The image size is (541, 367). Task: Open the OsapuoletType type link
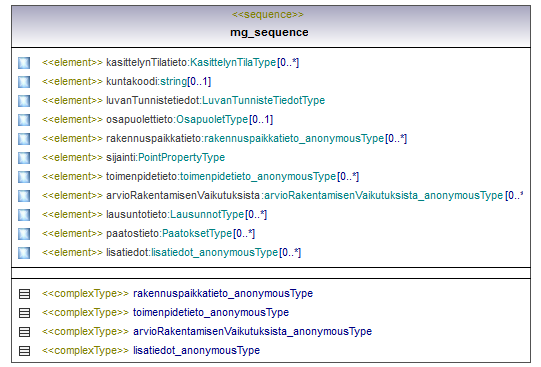coord(212,120)
